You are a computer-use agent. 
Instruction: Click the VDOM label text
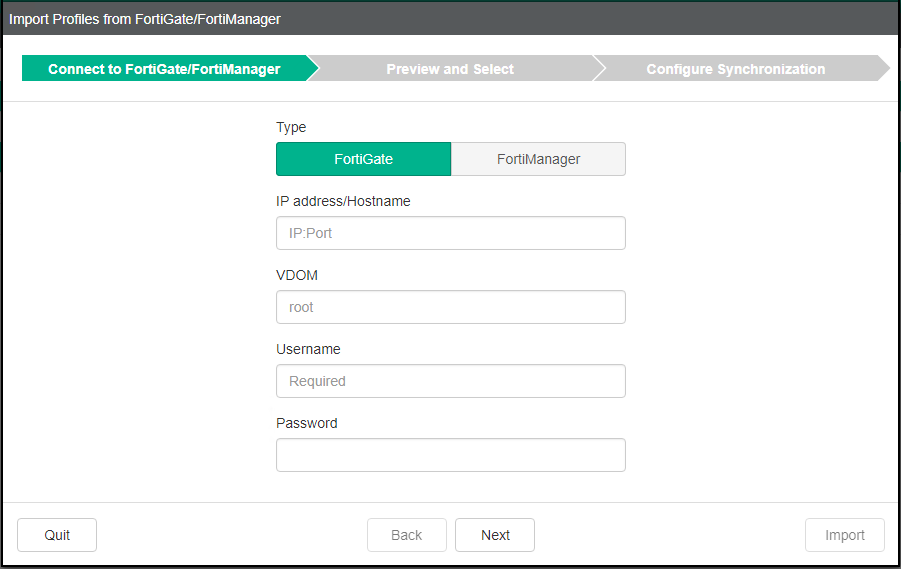click(296, 275)
